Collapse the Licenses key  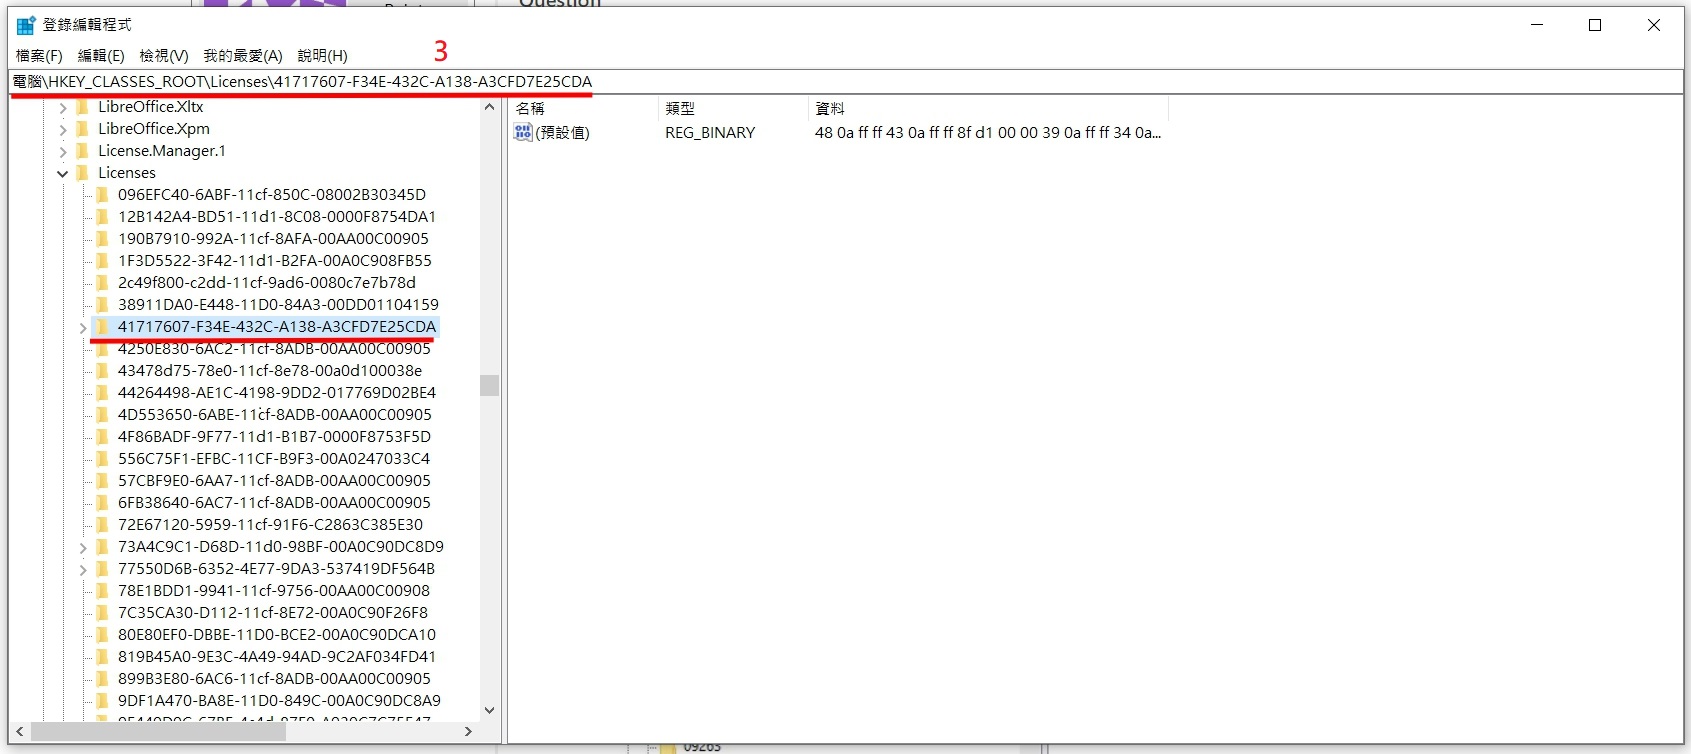click(63, 173)
